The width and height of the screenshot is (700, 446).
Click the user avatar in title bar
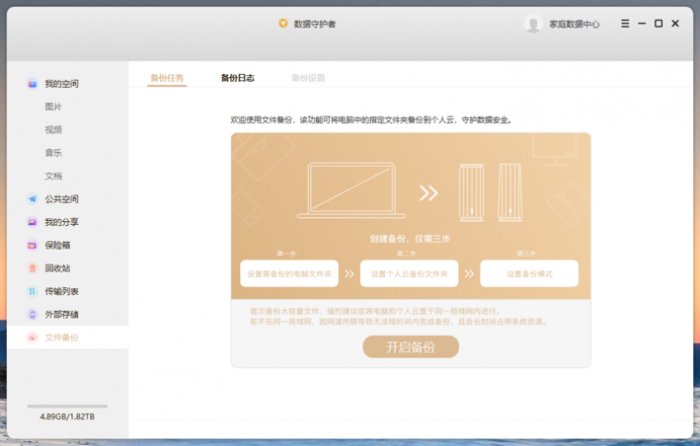click(533, 24)
